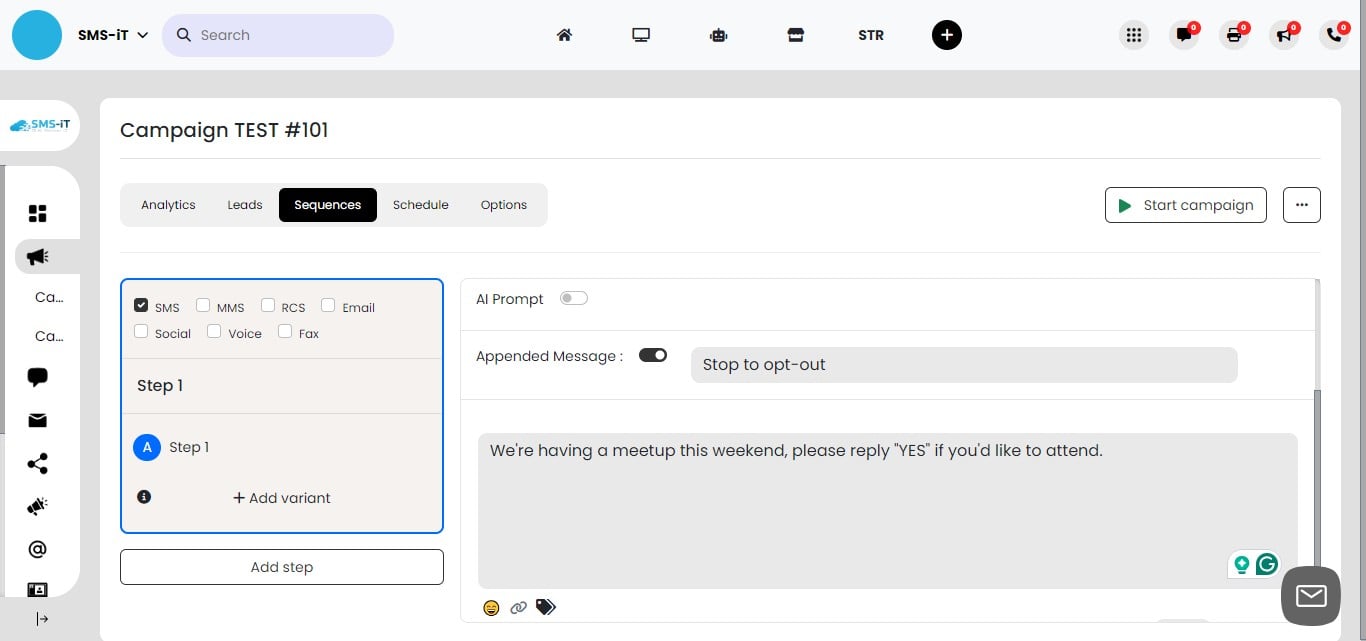Open the SMS-iT workspace dropdown
The width and height of the screenshot is (1366, 641).
pyautogui.click(x=112, y=34)
